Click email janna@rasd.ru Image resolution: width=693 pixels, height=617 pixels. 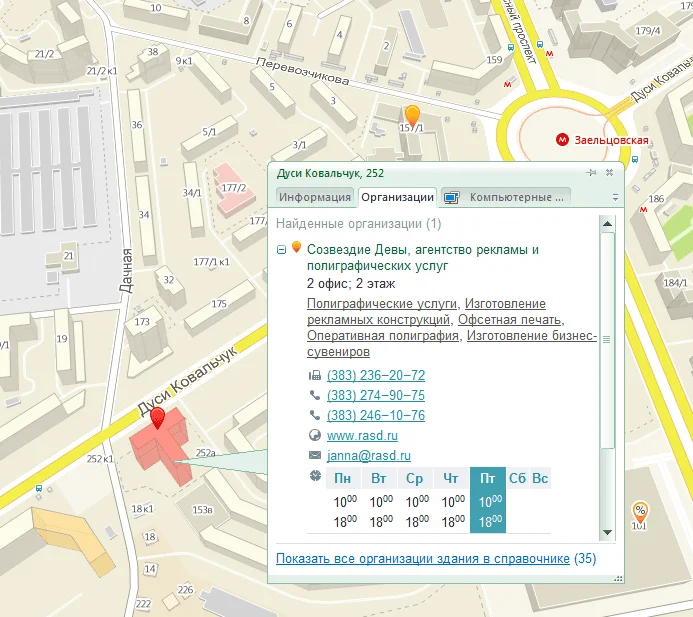pyautogui.click(x=369, y=456)
